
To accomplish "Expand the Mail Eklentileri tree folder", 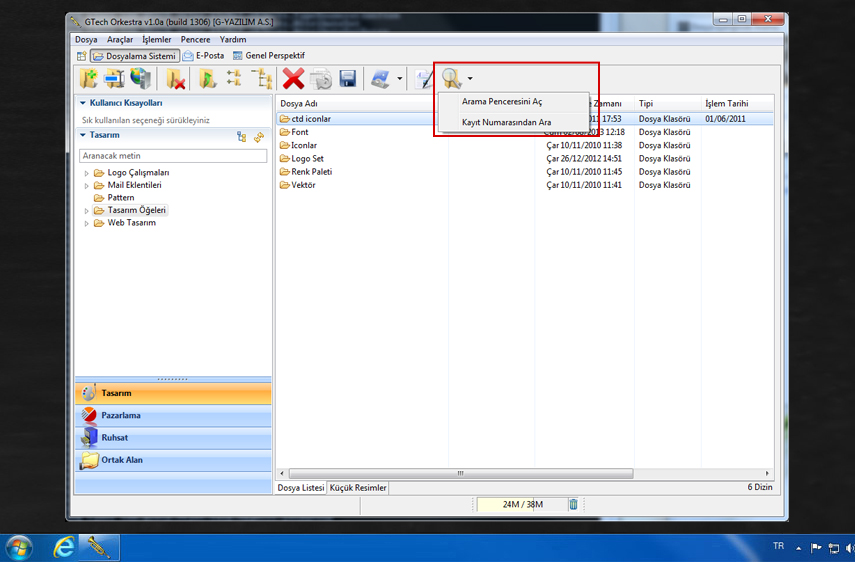I will [86, 186].
